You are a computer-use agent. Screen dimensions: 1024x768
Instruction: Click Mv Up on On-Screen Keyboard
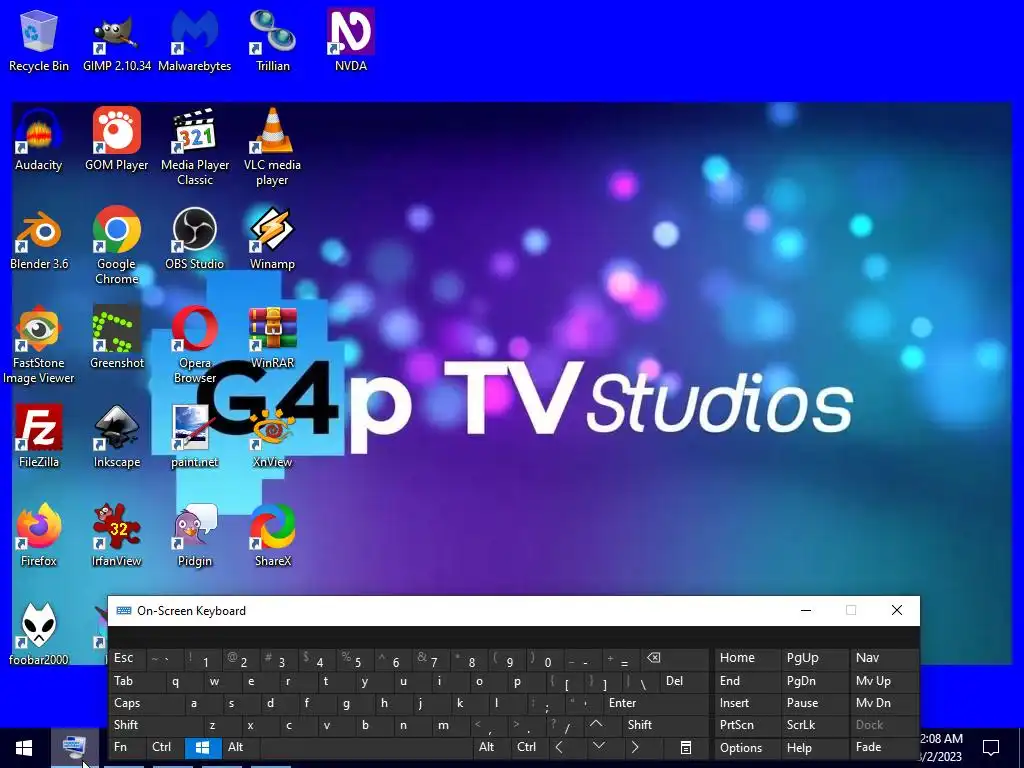click(x=882, y=681)
